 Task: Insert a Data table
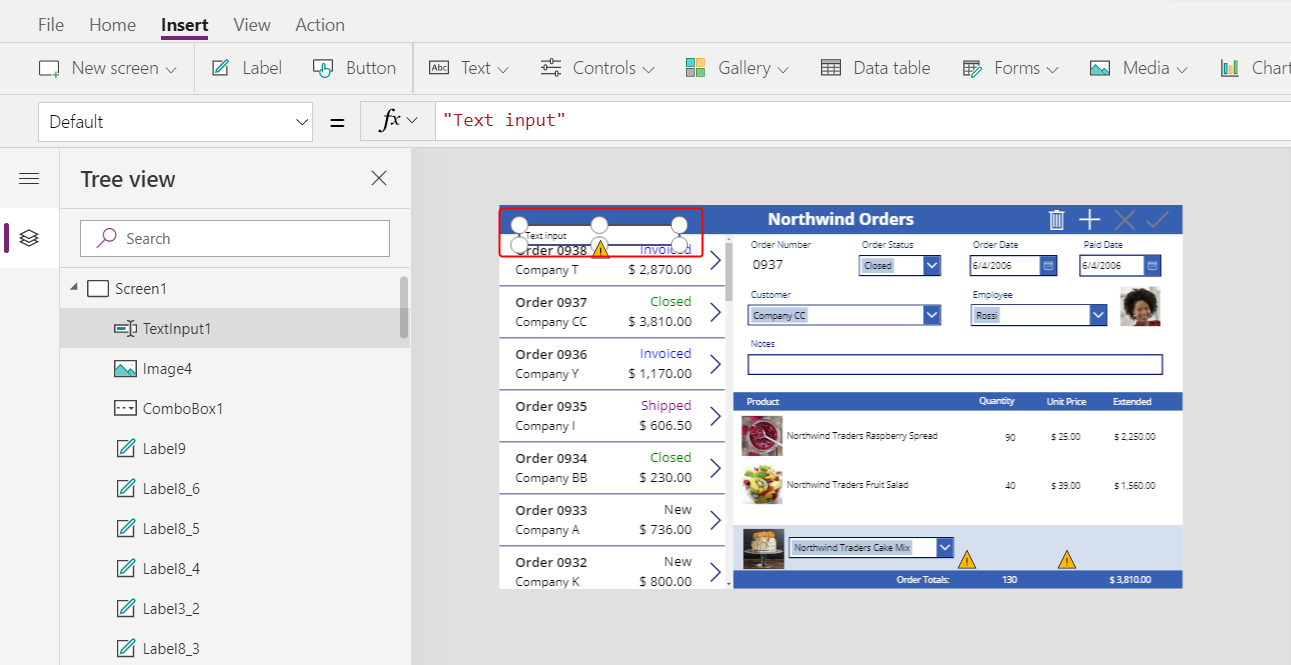(875, 68)
